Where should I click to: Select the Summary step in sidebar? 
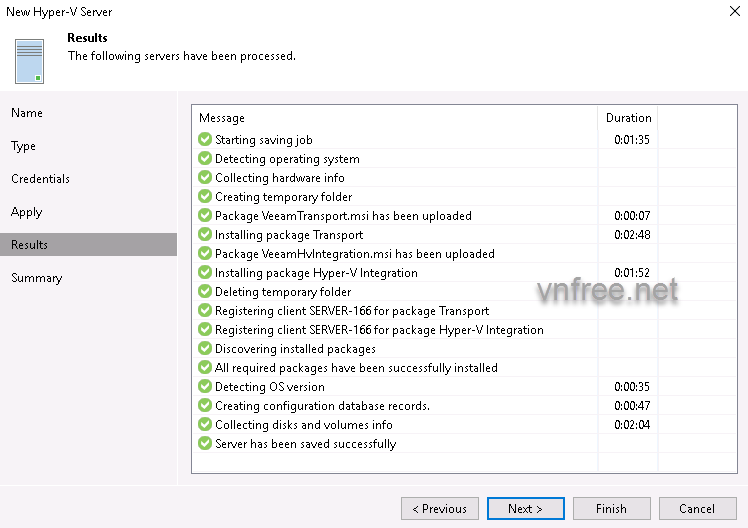36,278
